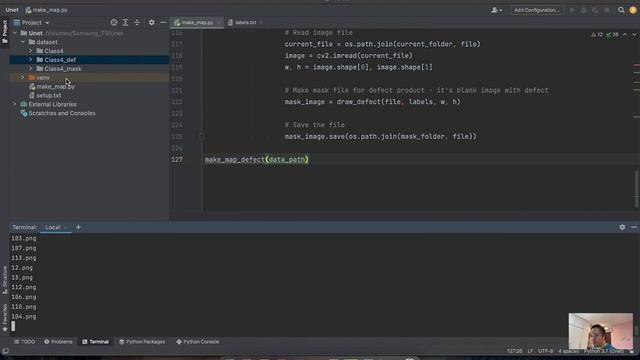This screenshot has height=360, width=640.
Task: Click the Expand All icon in Project panel
Action: click(125, 22)
